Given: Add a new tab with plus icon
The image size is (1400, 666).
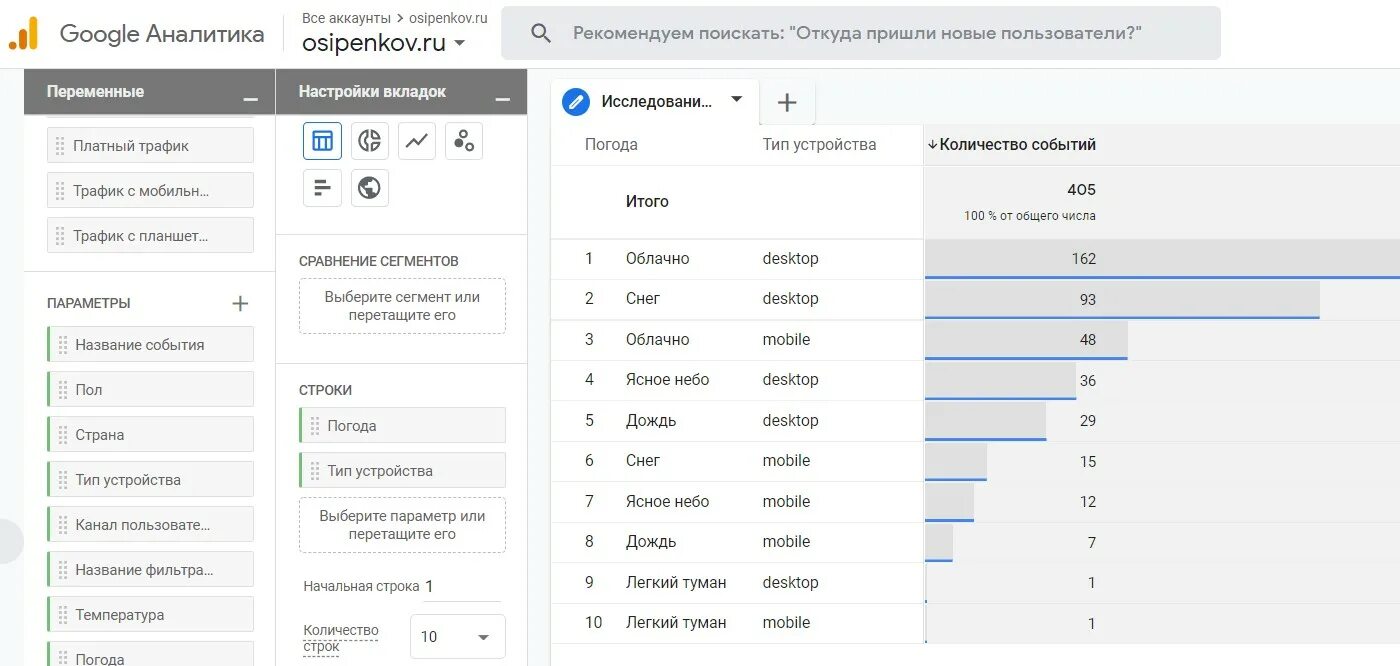Looking at the screenshot, I should click(x=787, y=102).
